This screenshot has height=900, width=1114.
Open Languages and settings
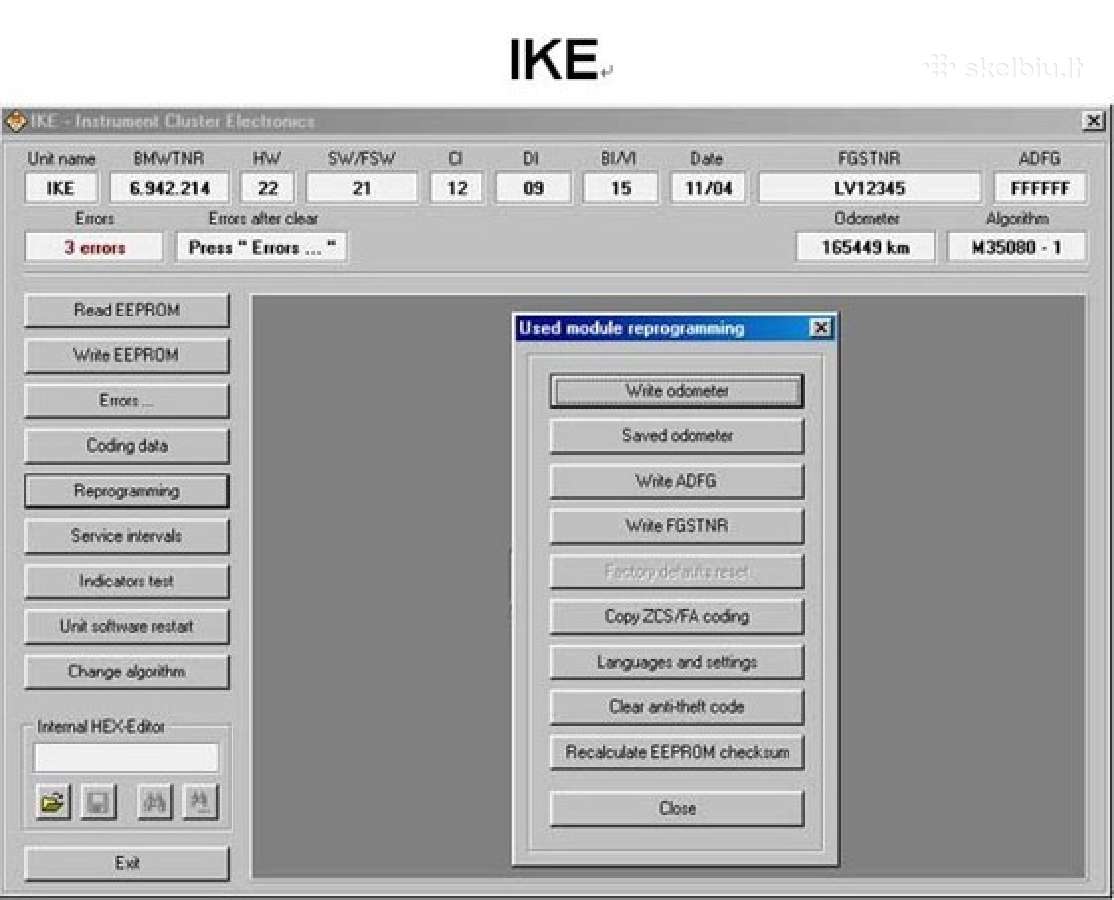pos(676,662)
